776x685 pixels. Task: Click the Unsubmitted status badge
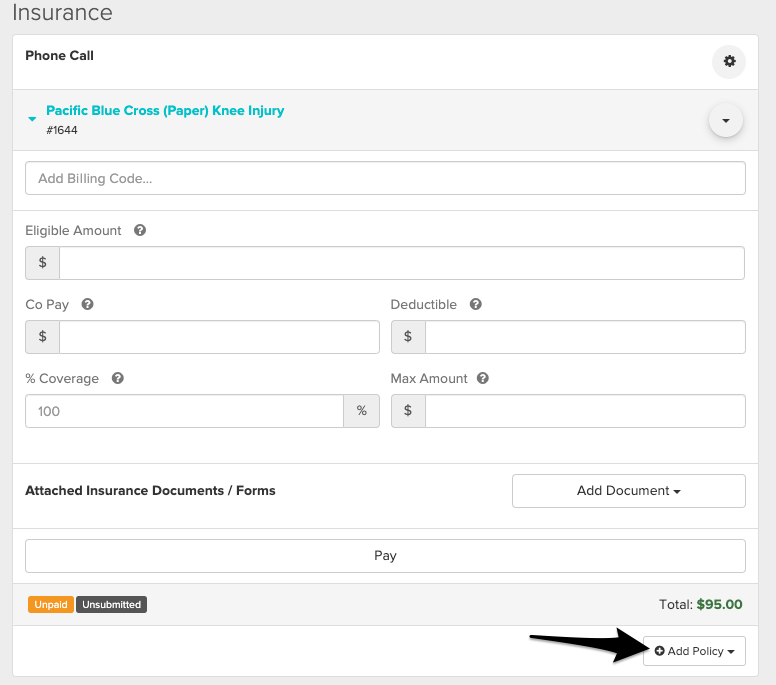(x=111, y=605)
